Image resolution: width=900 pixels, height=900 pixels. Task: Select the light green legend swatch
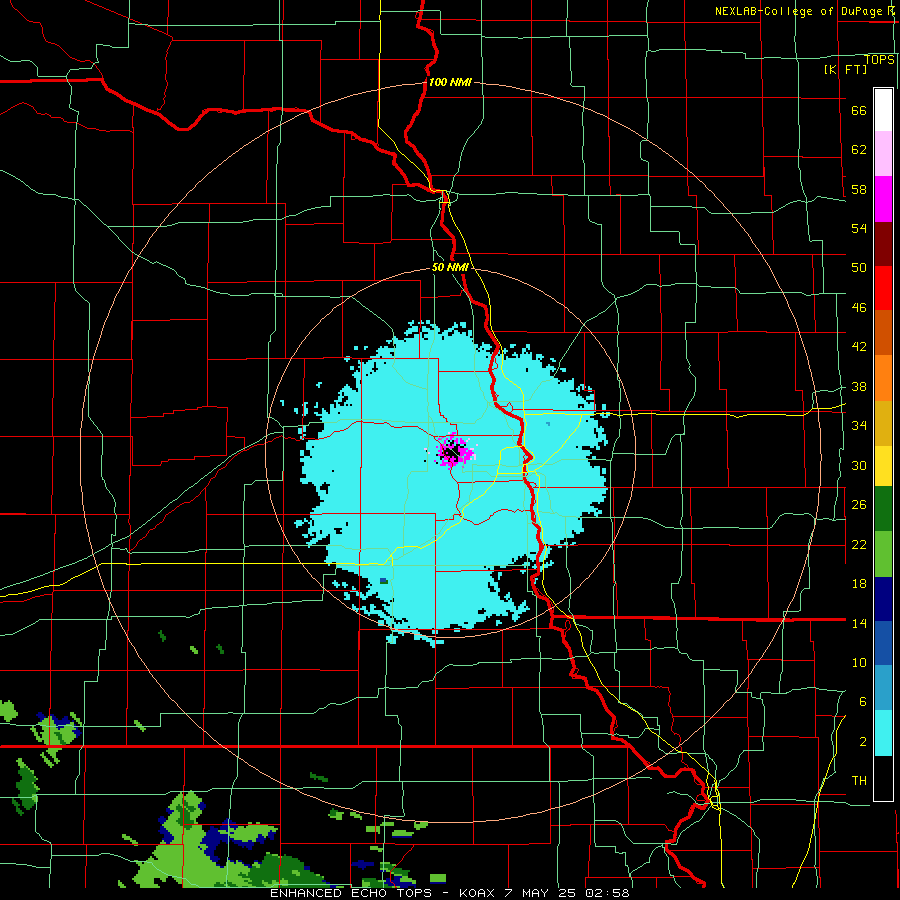click(883, 554)
